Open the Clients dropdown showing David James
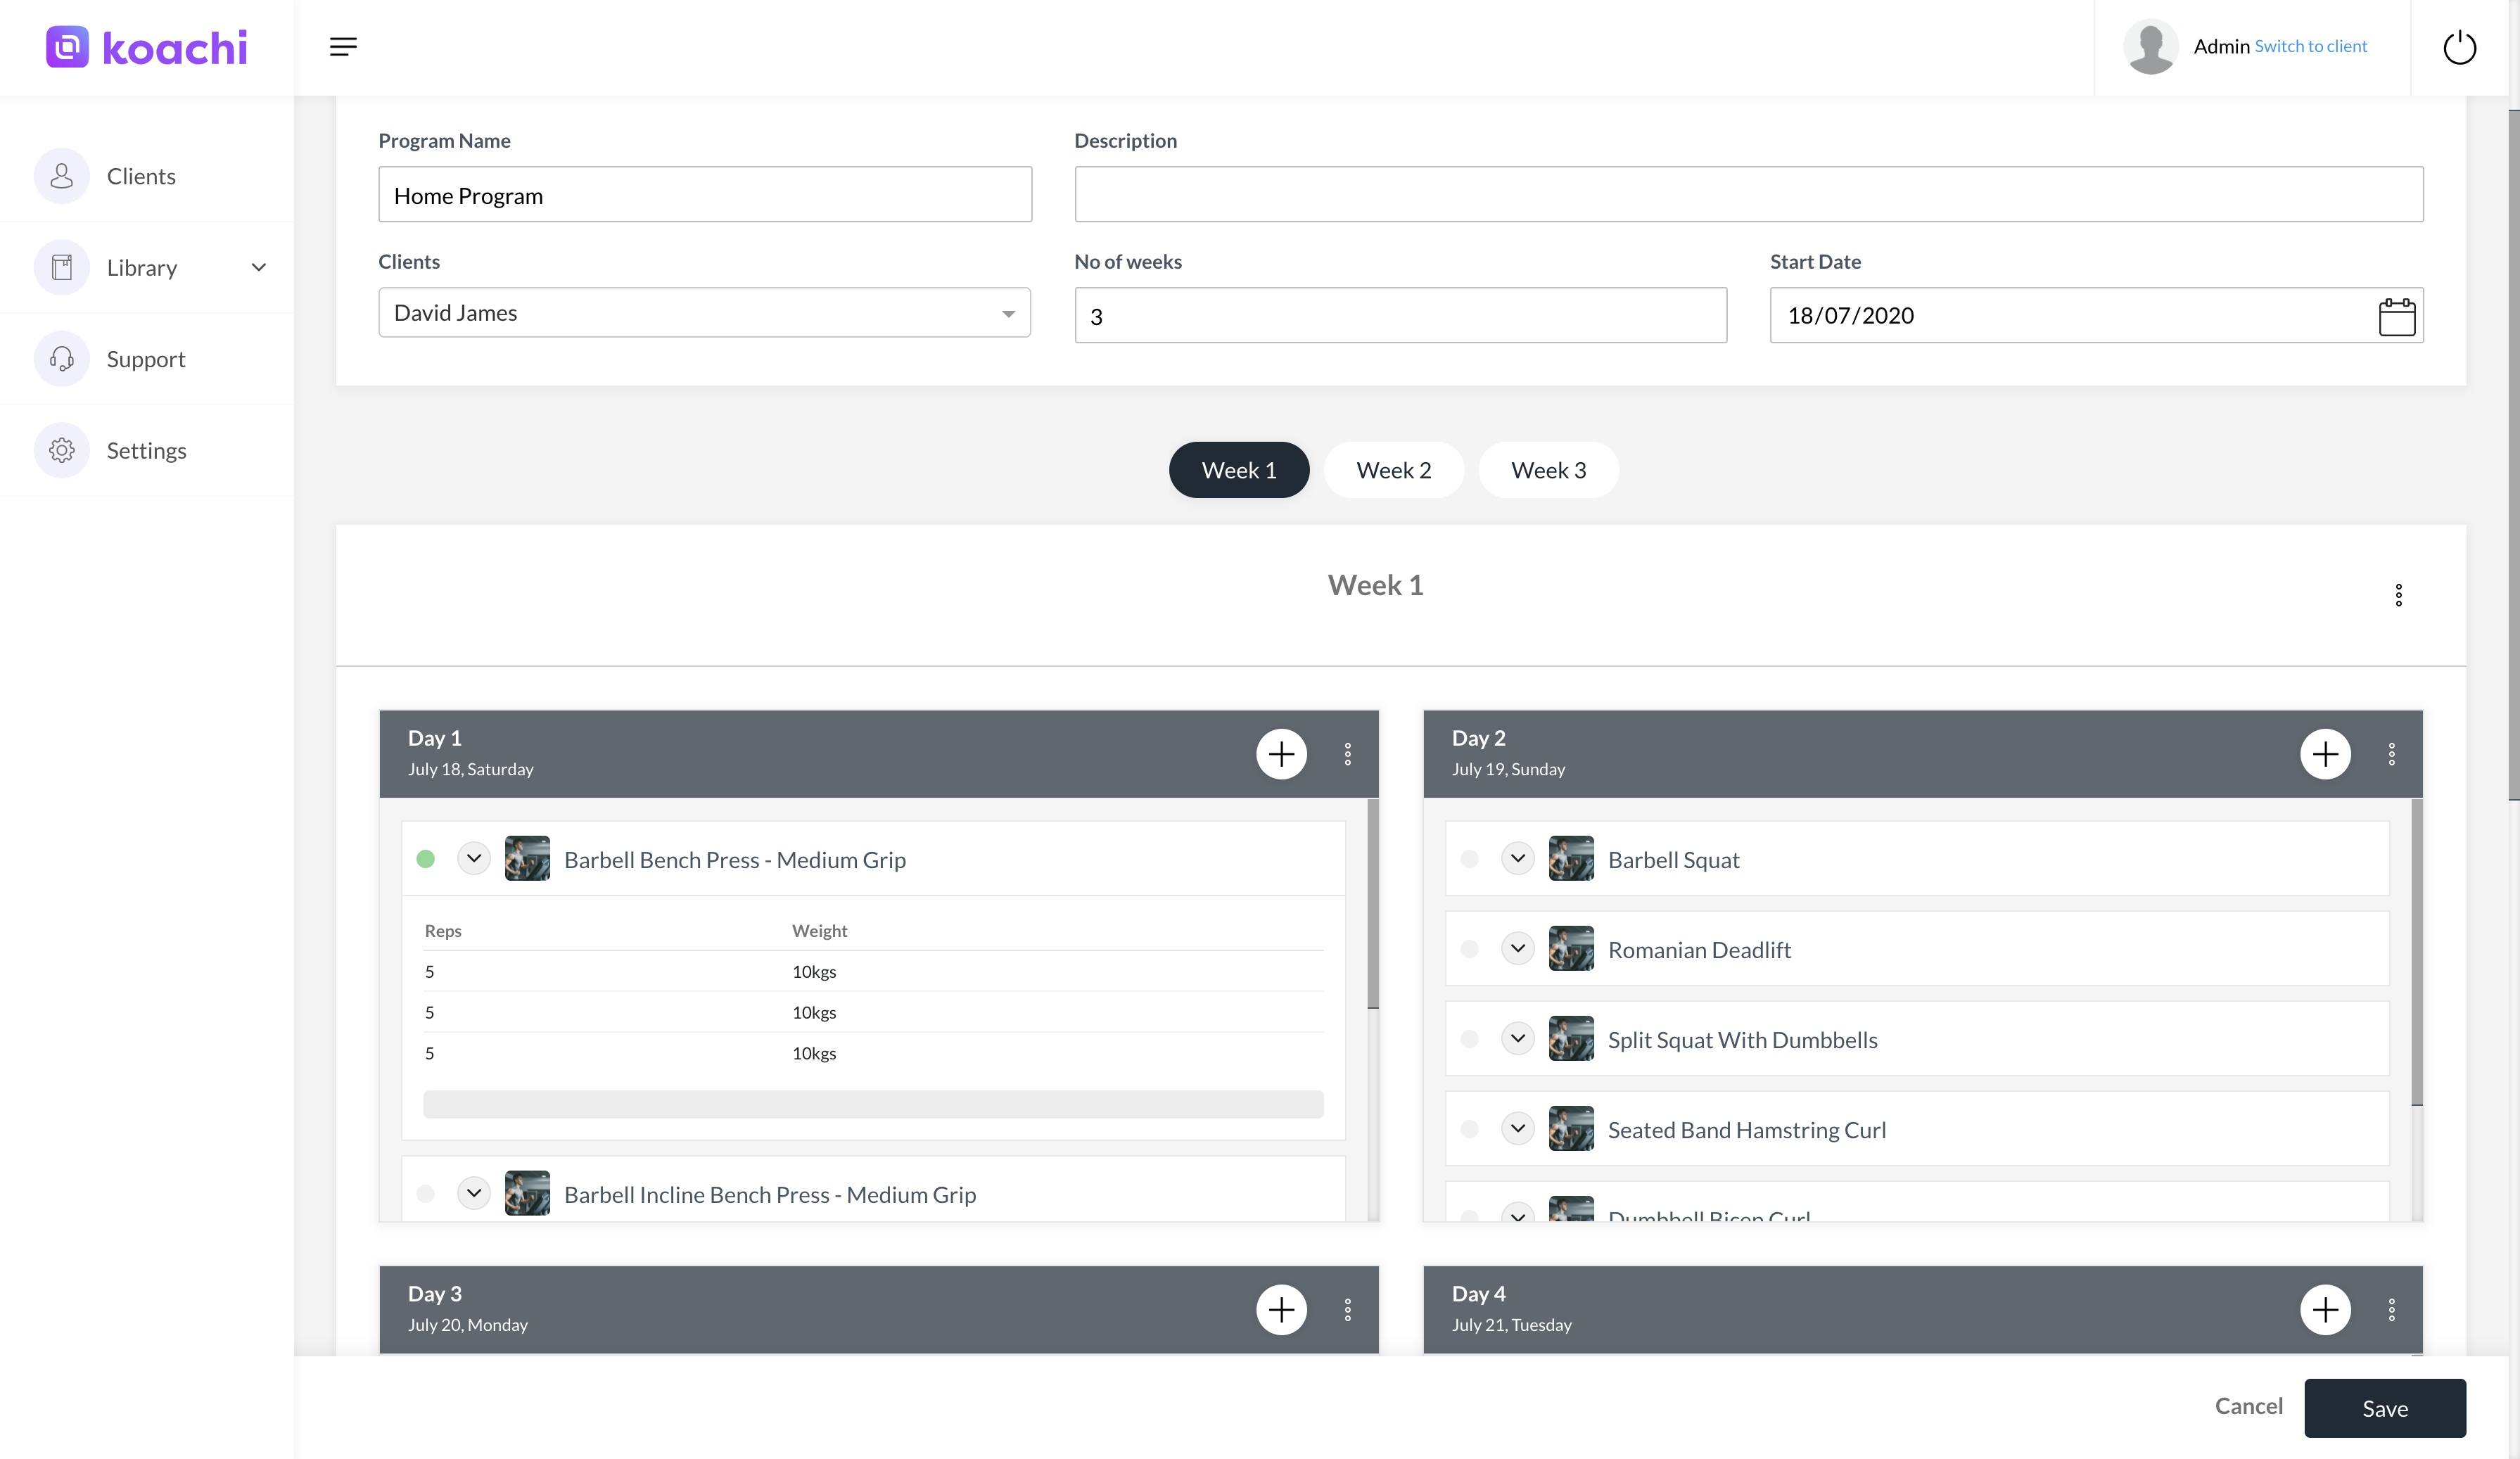This screenshot has width=2520, height=1459. tap(704, 313)
